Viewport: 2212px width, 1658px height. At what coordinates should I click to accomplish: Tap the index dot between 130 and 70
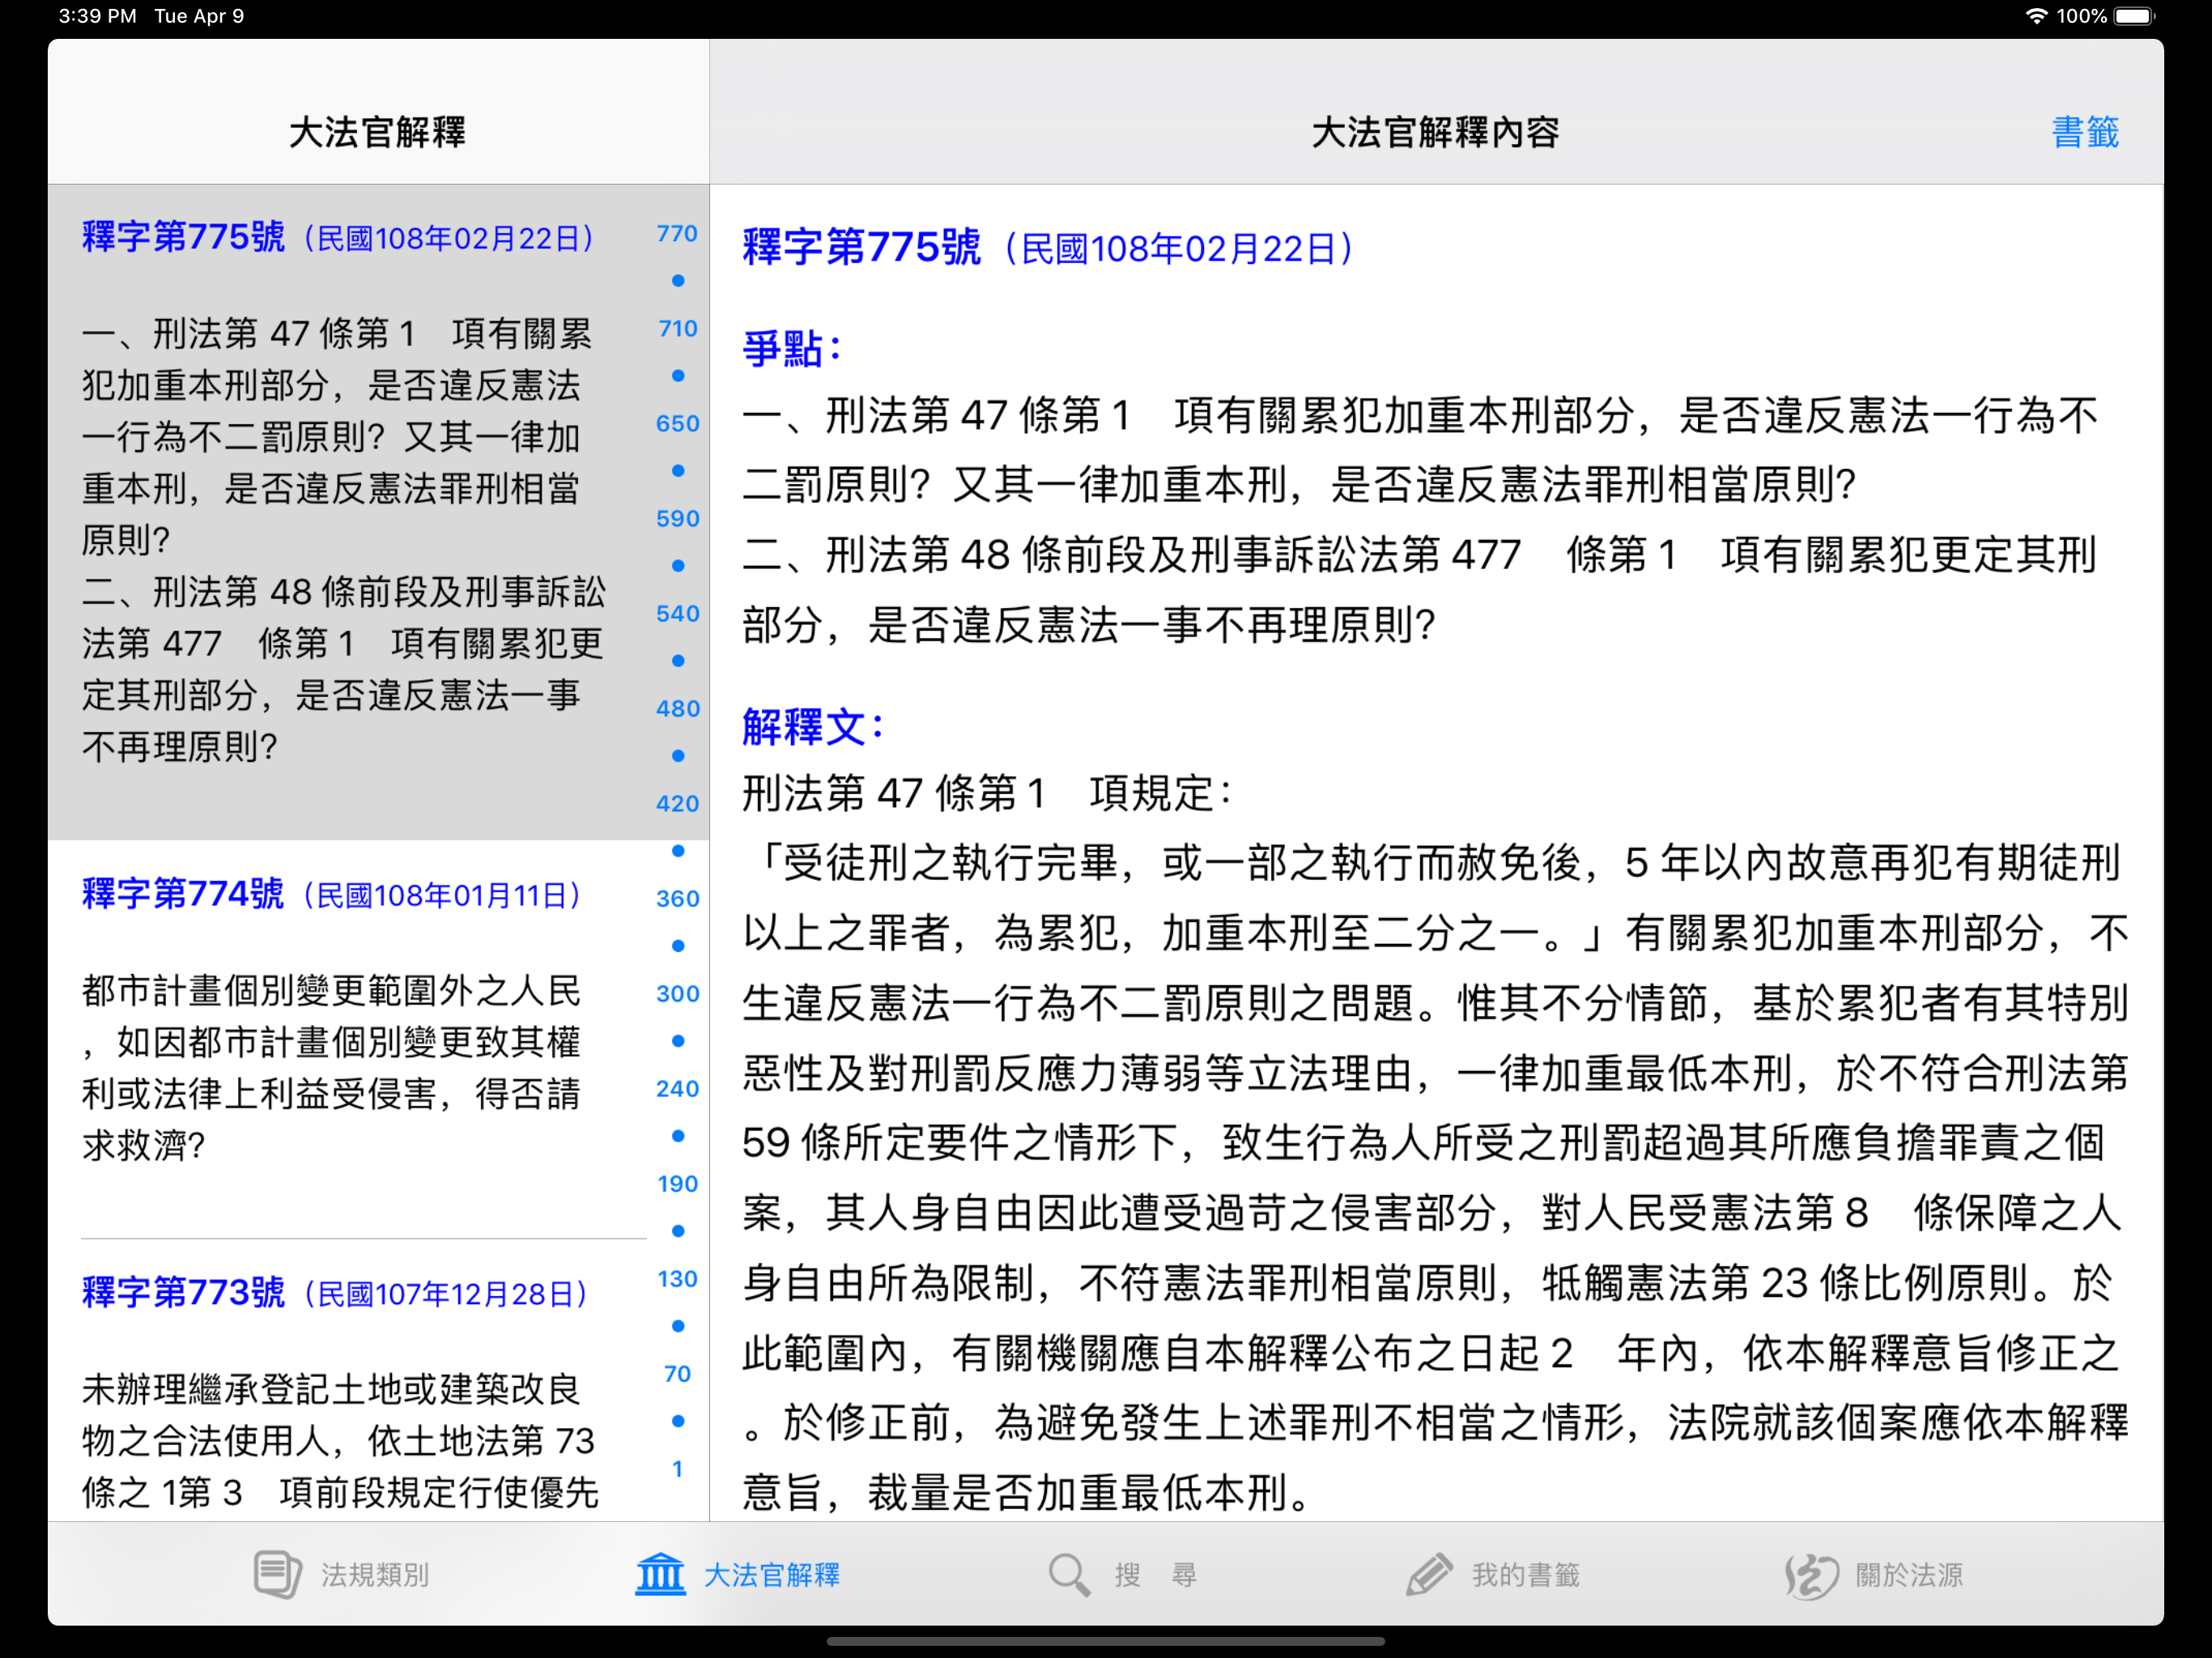coord(678,1326)
